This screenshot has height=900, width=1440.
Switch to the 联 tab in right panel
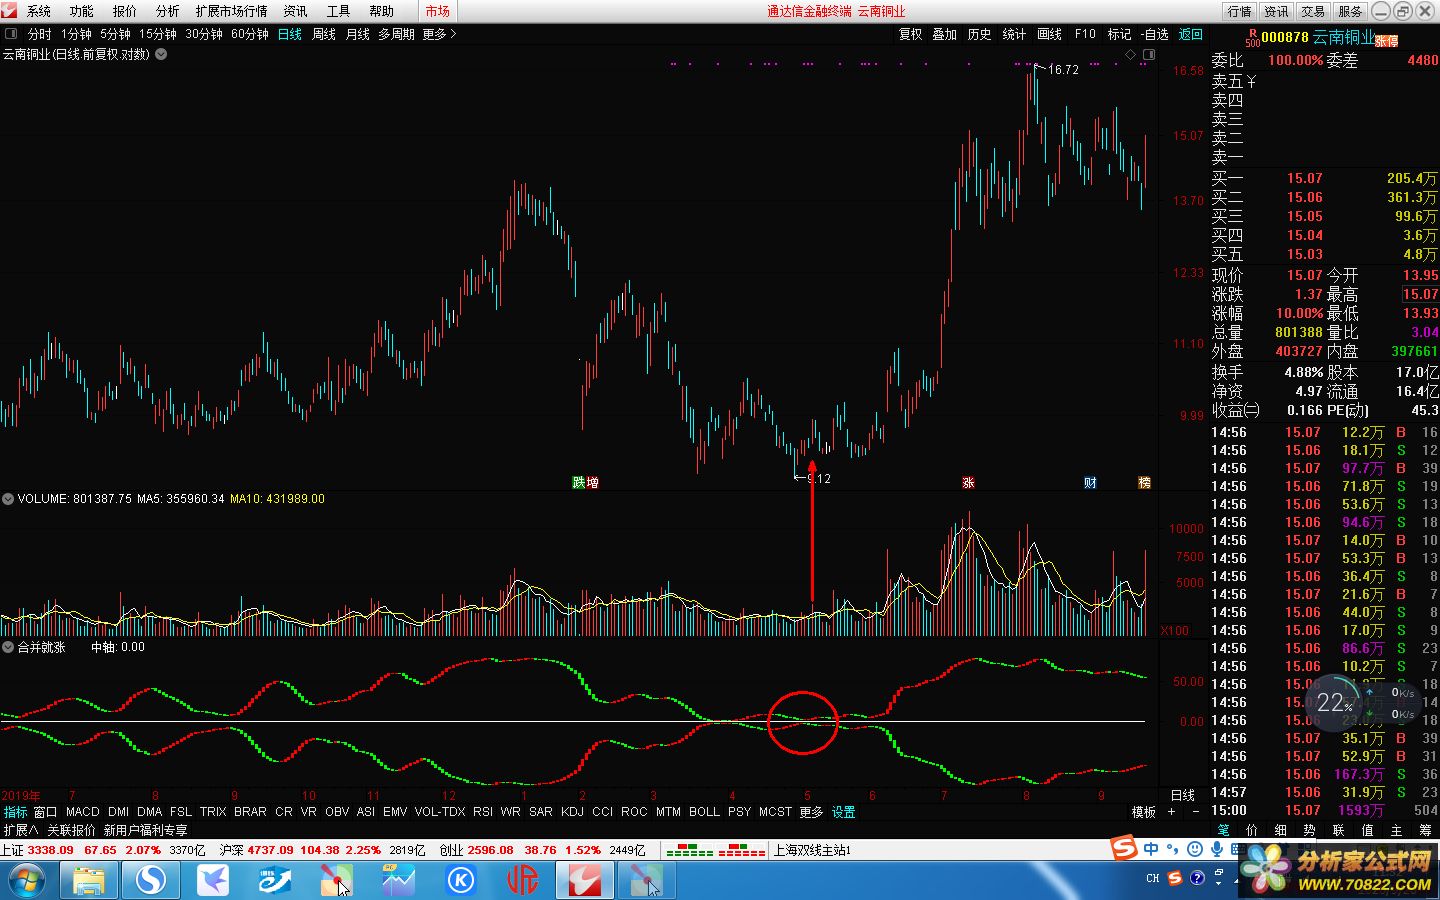click(1338, 830)
